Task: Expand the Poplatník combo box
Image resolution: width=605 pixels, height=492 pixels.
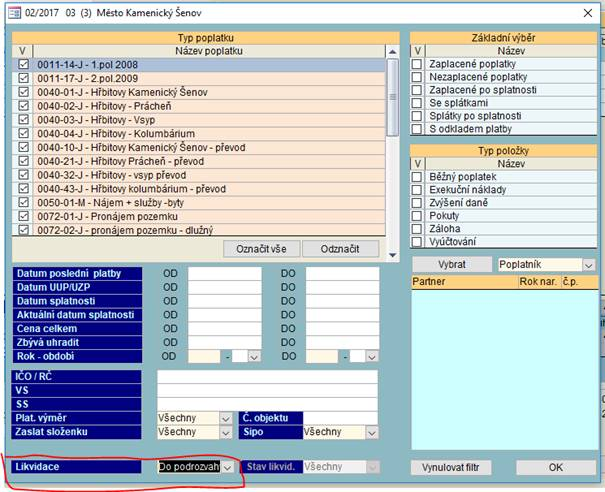Action: pos(587,265)
